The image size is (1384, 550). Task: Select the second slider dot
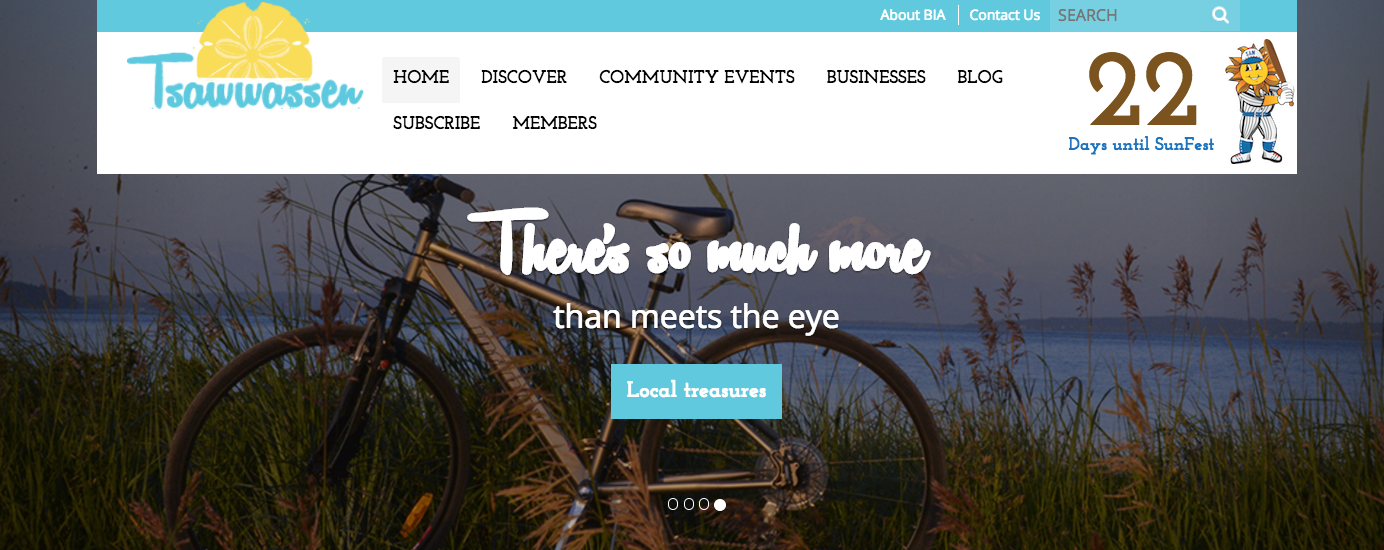[689, 505]
